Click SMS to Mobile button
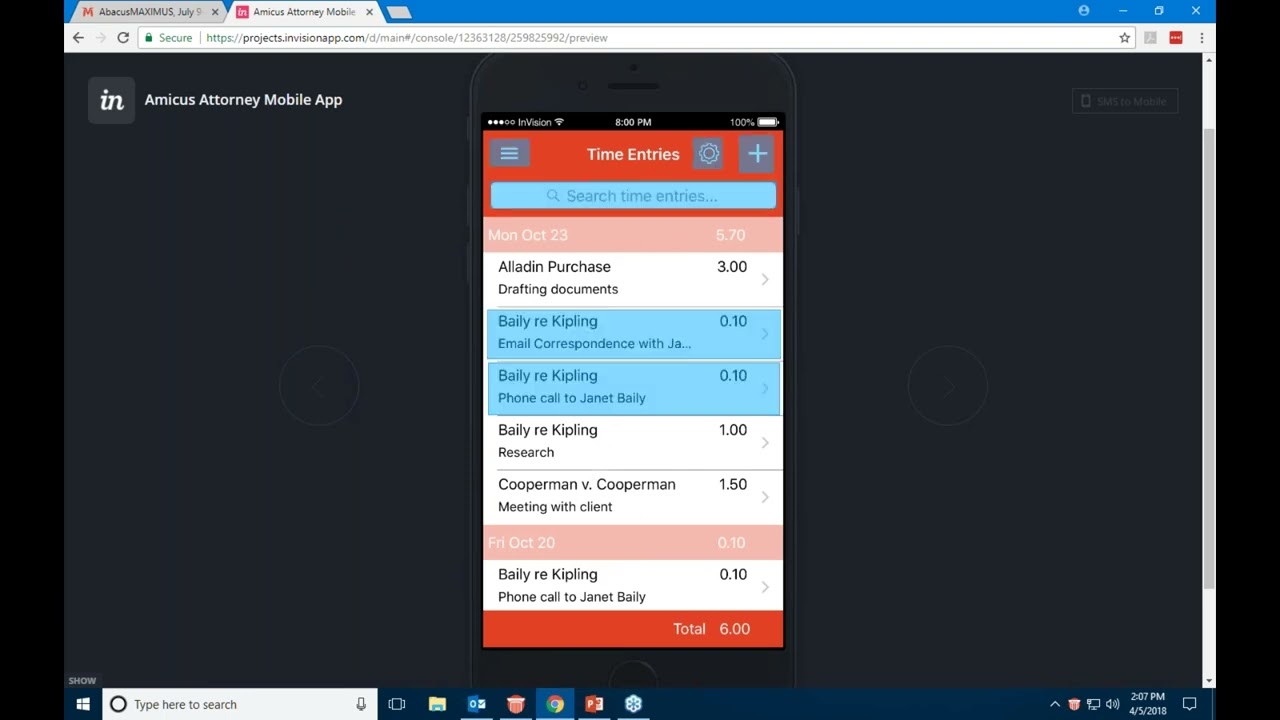Viewport: 1280px width, 720px height. click(1125, 101)
